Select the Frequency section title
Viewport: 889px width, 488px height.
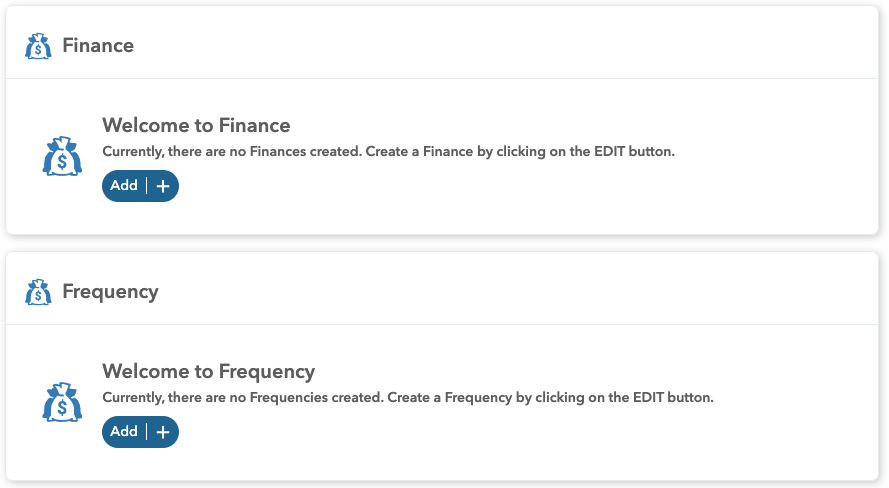[110, 292]
